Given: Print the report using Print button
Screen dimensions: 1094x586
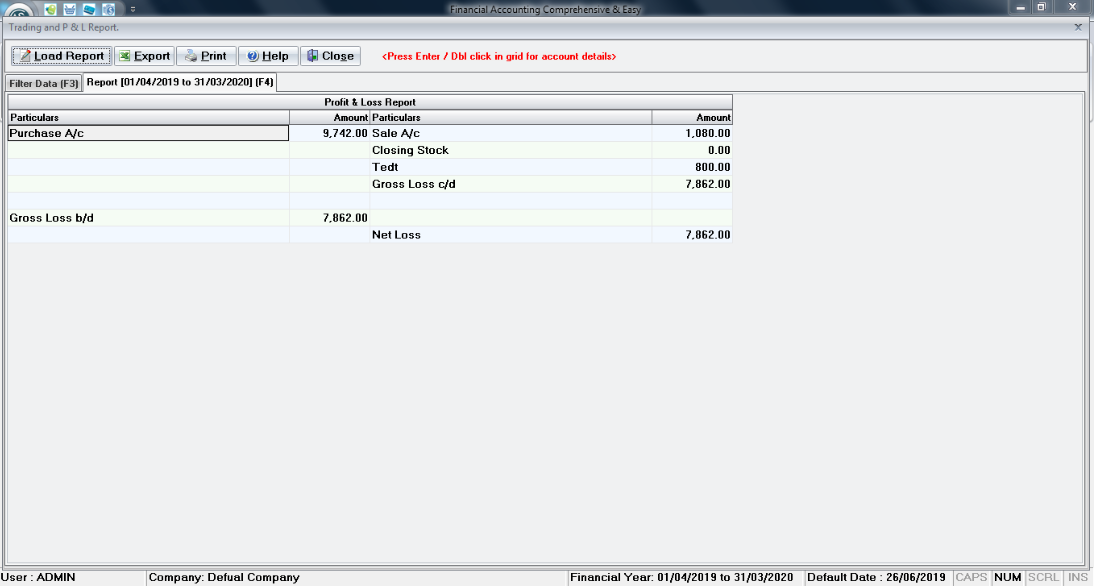Looking at the screenshot, I should [x=205, y=56].
